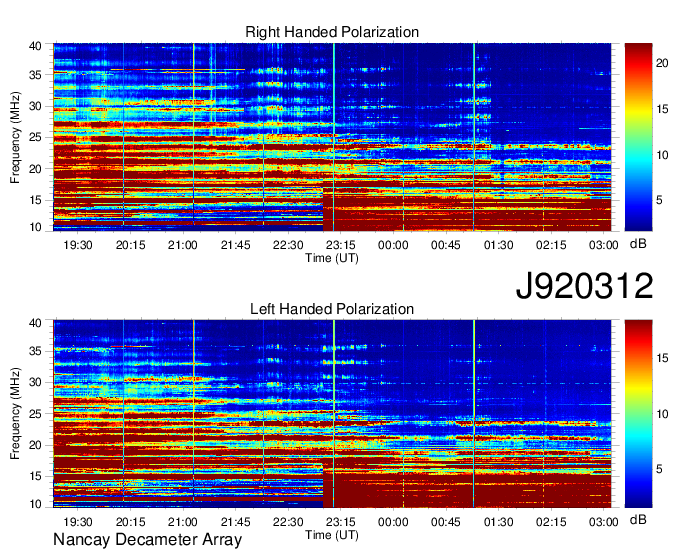Click "Frequency (MHz)" label of the left-handed plot
Viewport: 680px width, 552px height.
(15, 414)
